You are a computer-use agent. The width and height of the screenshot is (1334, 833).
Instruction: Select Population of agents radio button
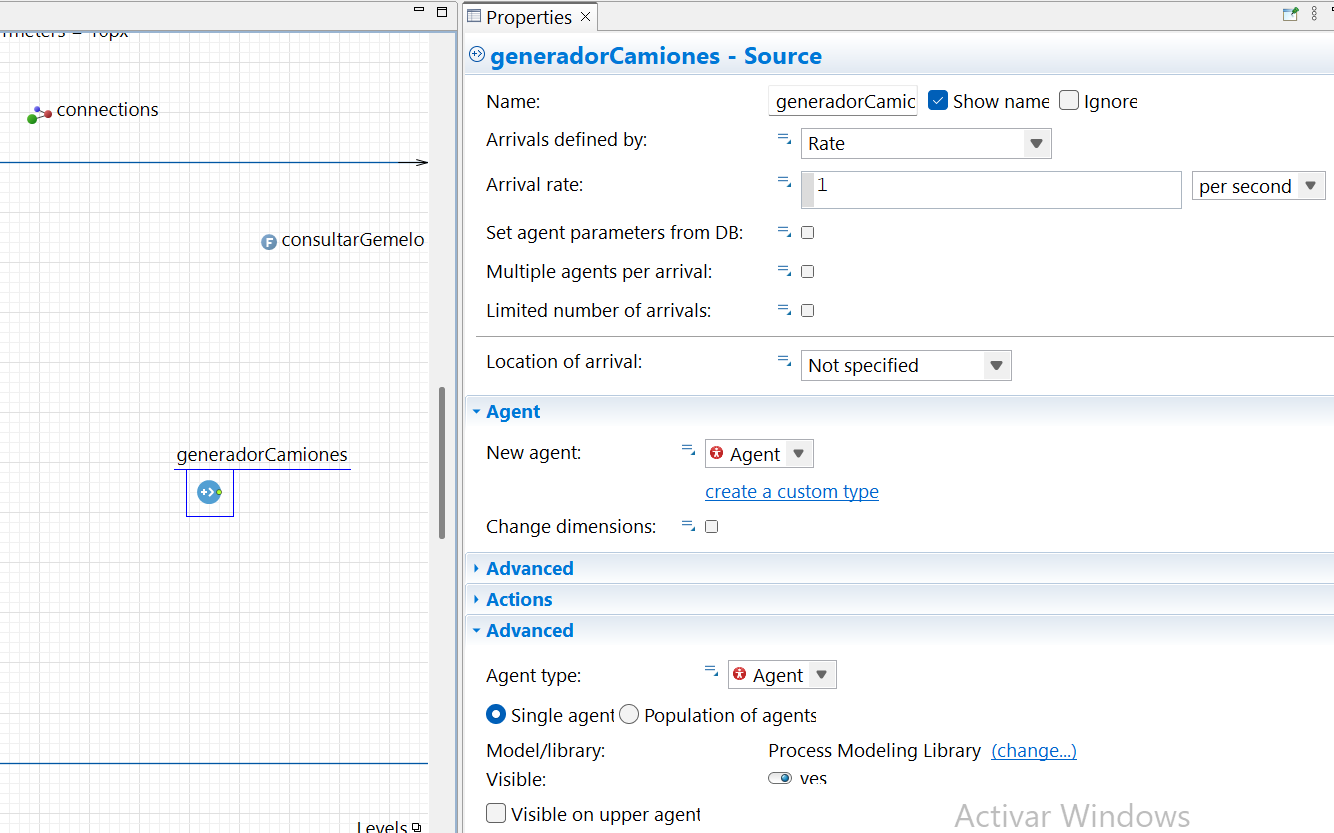pos(629,714)
